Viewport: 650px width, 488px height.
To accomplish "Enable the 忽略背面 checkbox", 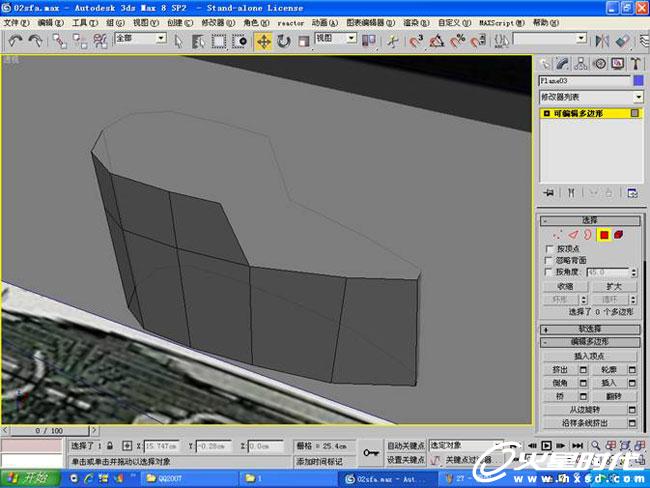I will tap(549, 260).
